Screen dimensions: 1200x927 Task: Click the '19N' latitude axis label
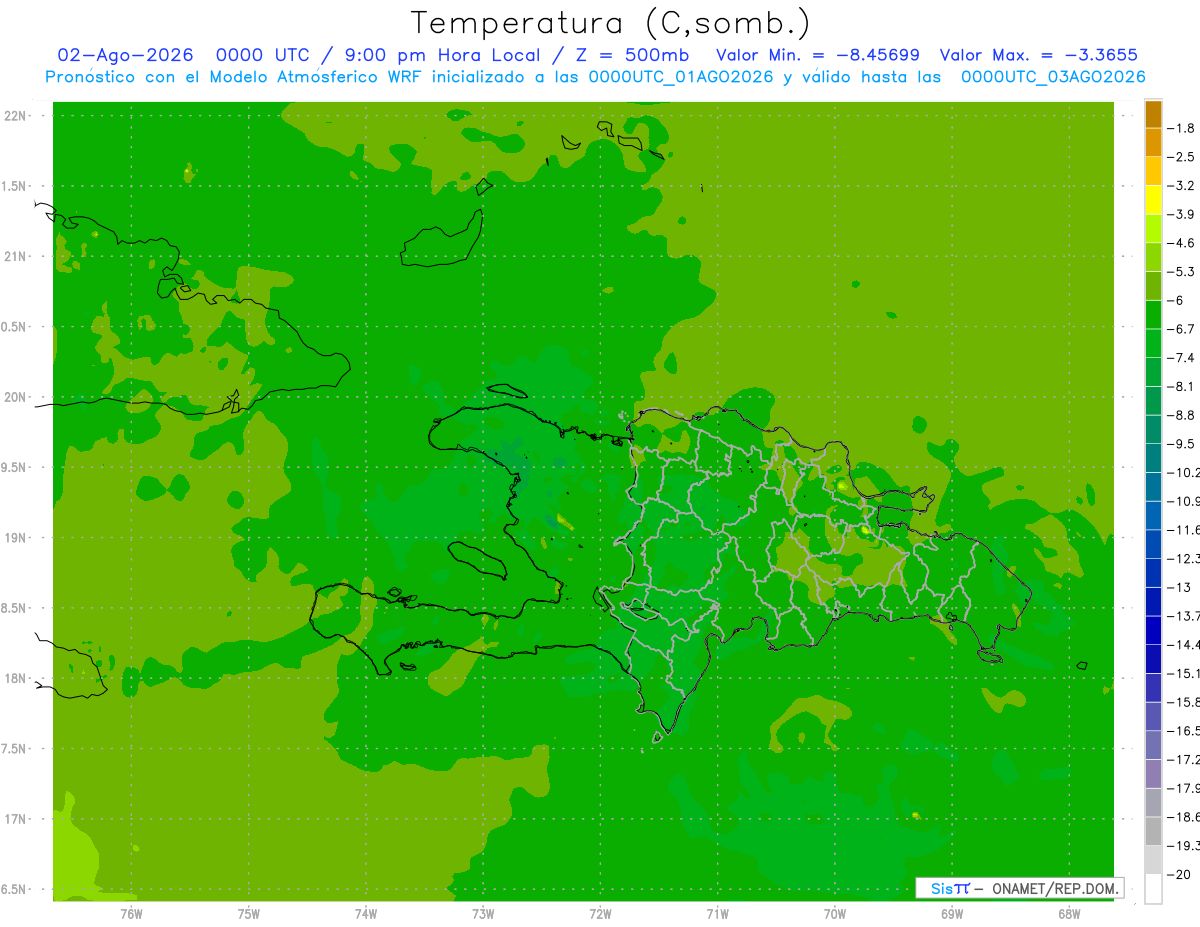pyautogui.click(x=14, y=538)
